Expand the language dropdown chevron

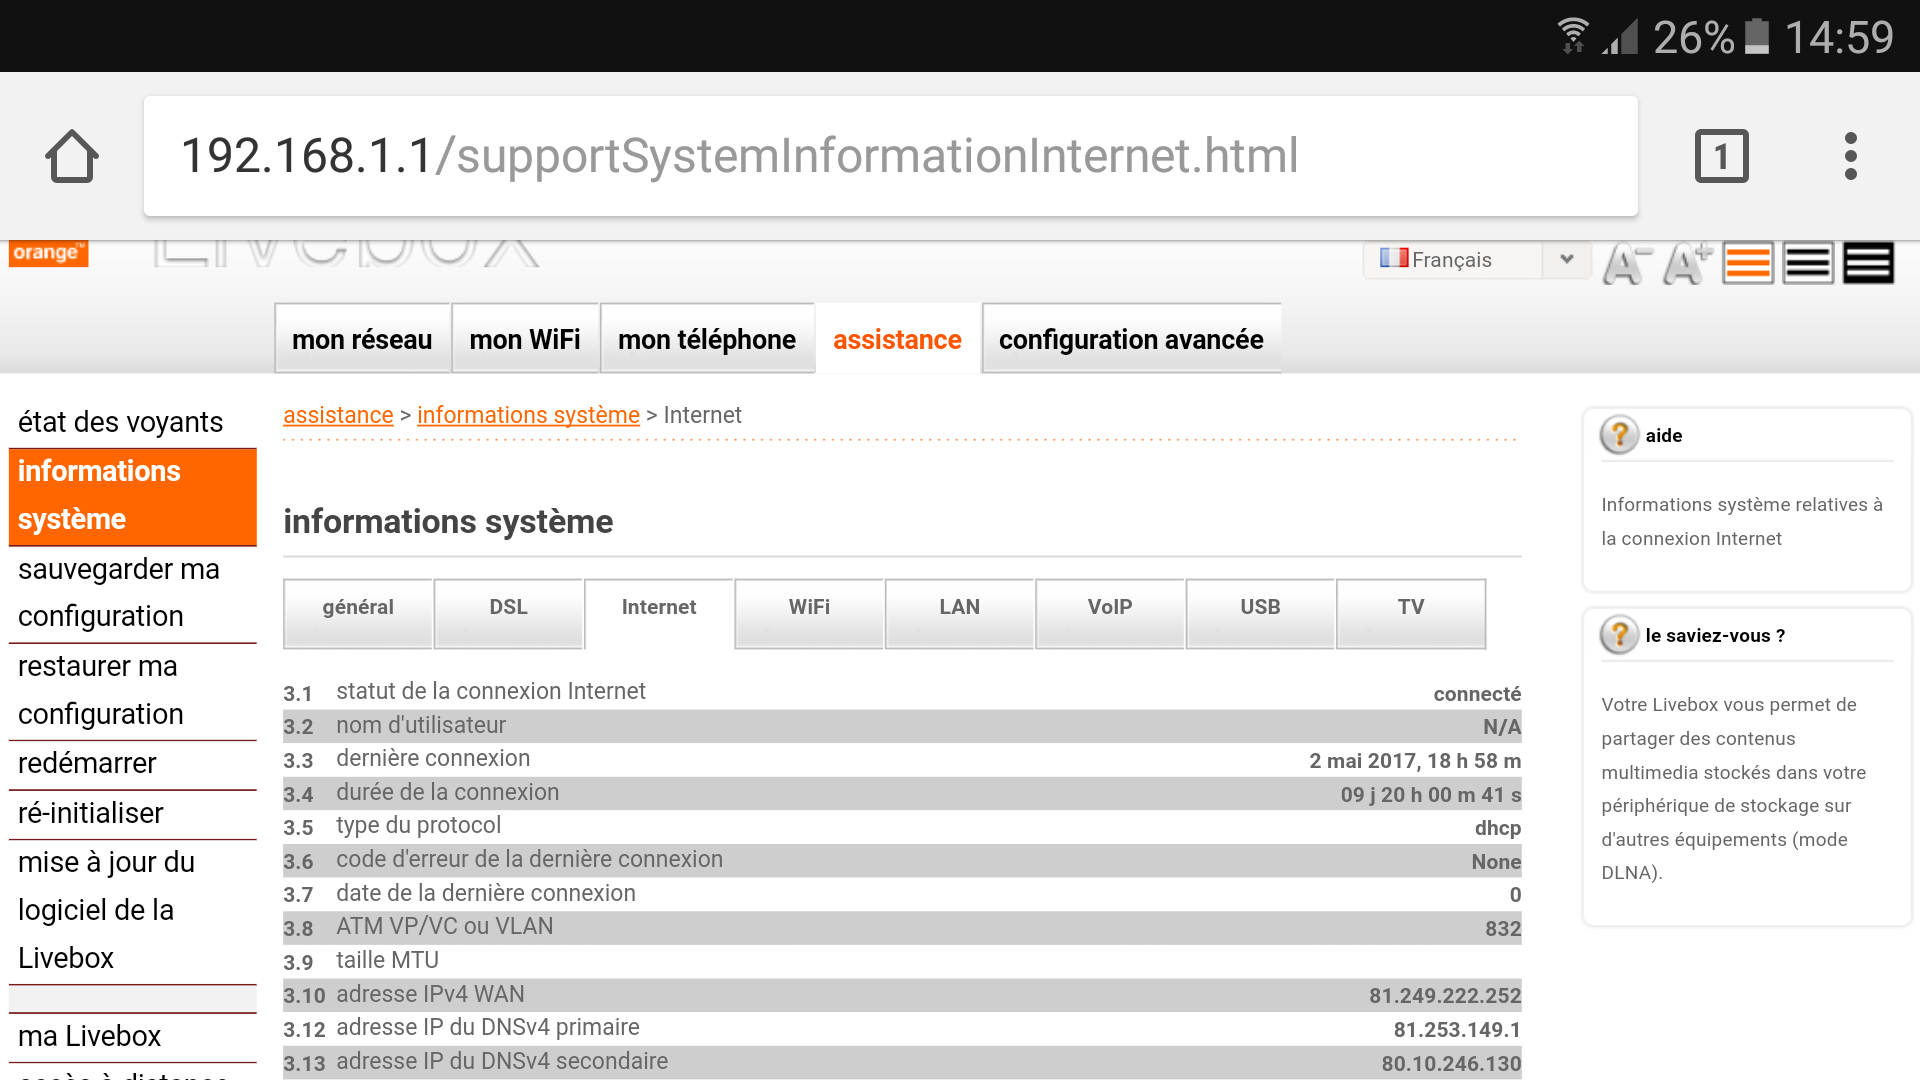[1566, 259]
